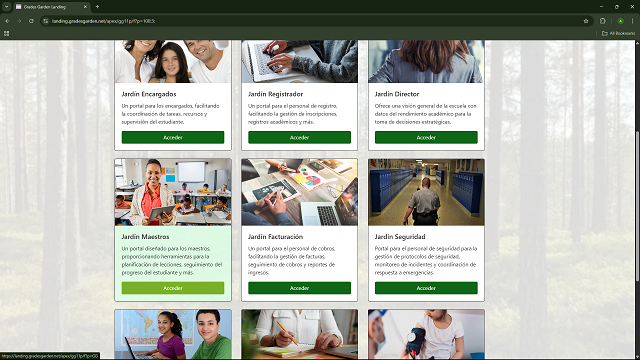
Task: Click the browser forward arrow
Action: coord(19,21)
